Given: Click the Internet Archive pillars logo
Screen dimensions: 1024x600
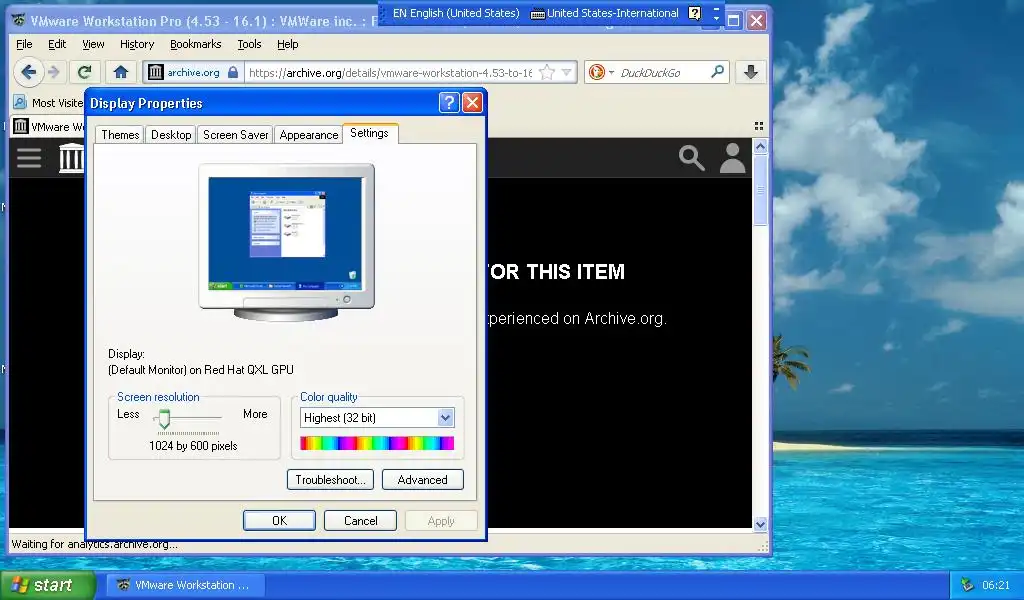Looking at the screenshot, I should (71, 157).
